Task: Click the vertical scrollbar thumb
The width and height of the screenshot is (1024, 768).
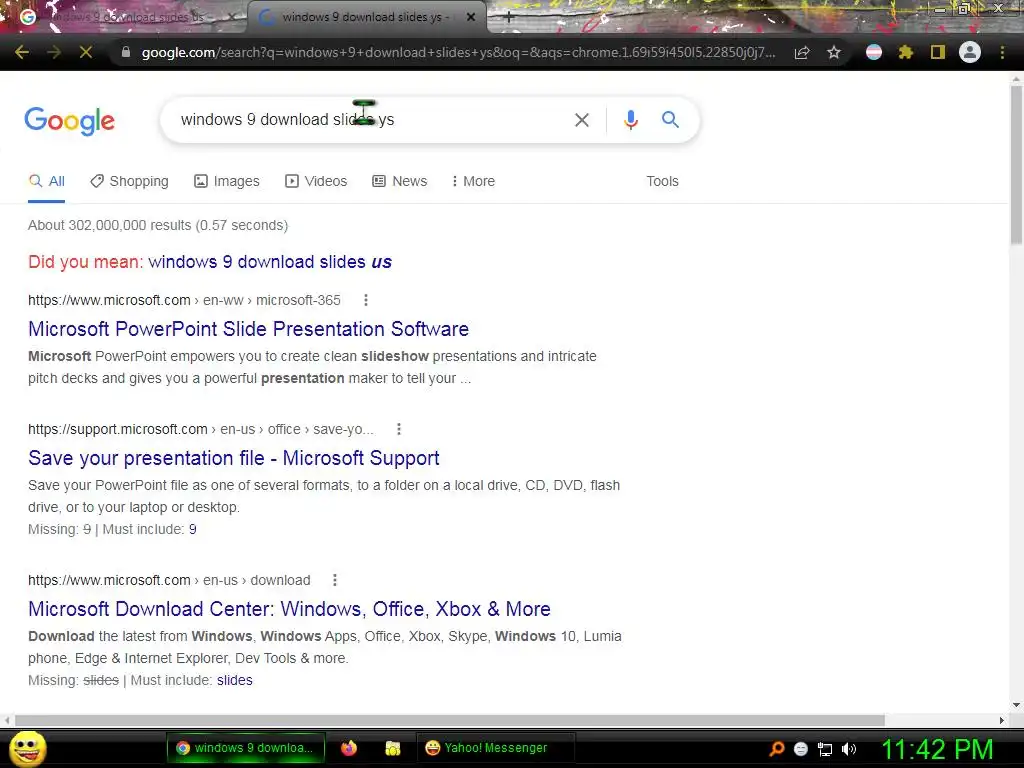Action: [1016, 165]
